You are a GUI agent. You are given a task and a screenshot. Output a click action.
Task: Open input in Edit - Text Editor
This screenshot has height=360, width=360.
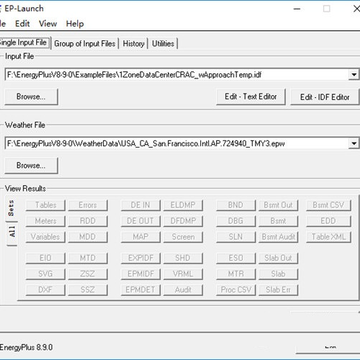pyautogui.click(x=251, y=97)
